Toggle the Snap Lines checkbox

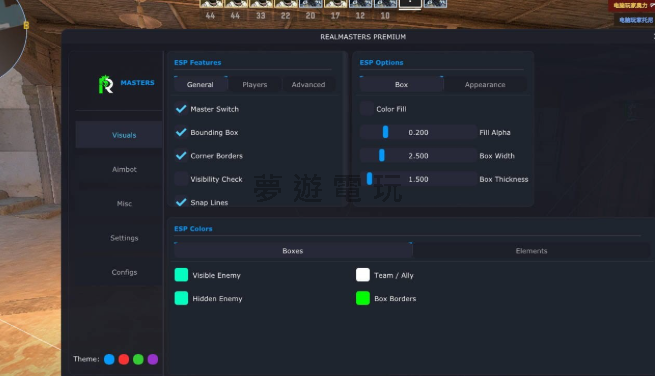tap(181, 202)
